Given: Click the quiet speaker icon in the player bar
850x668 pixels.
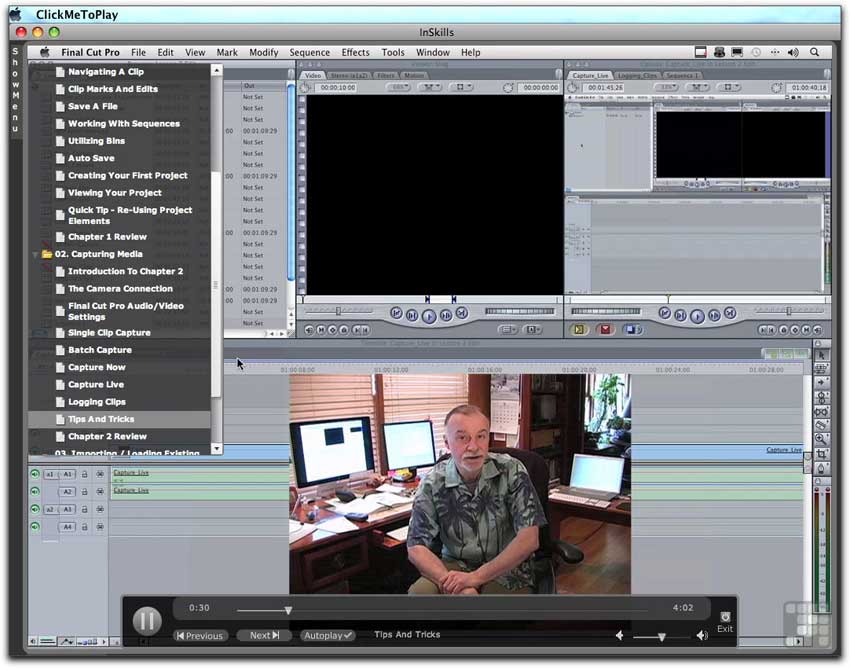Looking at the screenshot, I should (x=620, y=635).
